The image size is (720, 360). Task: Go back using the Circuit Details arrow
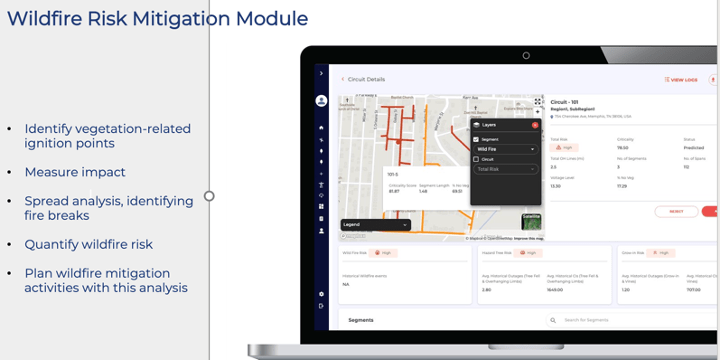click(x=343, y=79)
